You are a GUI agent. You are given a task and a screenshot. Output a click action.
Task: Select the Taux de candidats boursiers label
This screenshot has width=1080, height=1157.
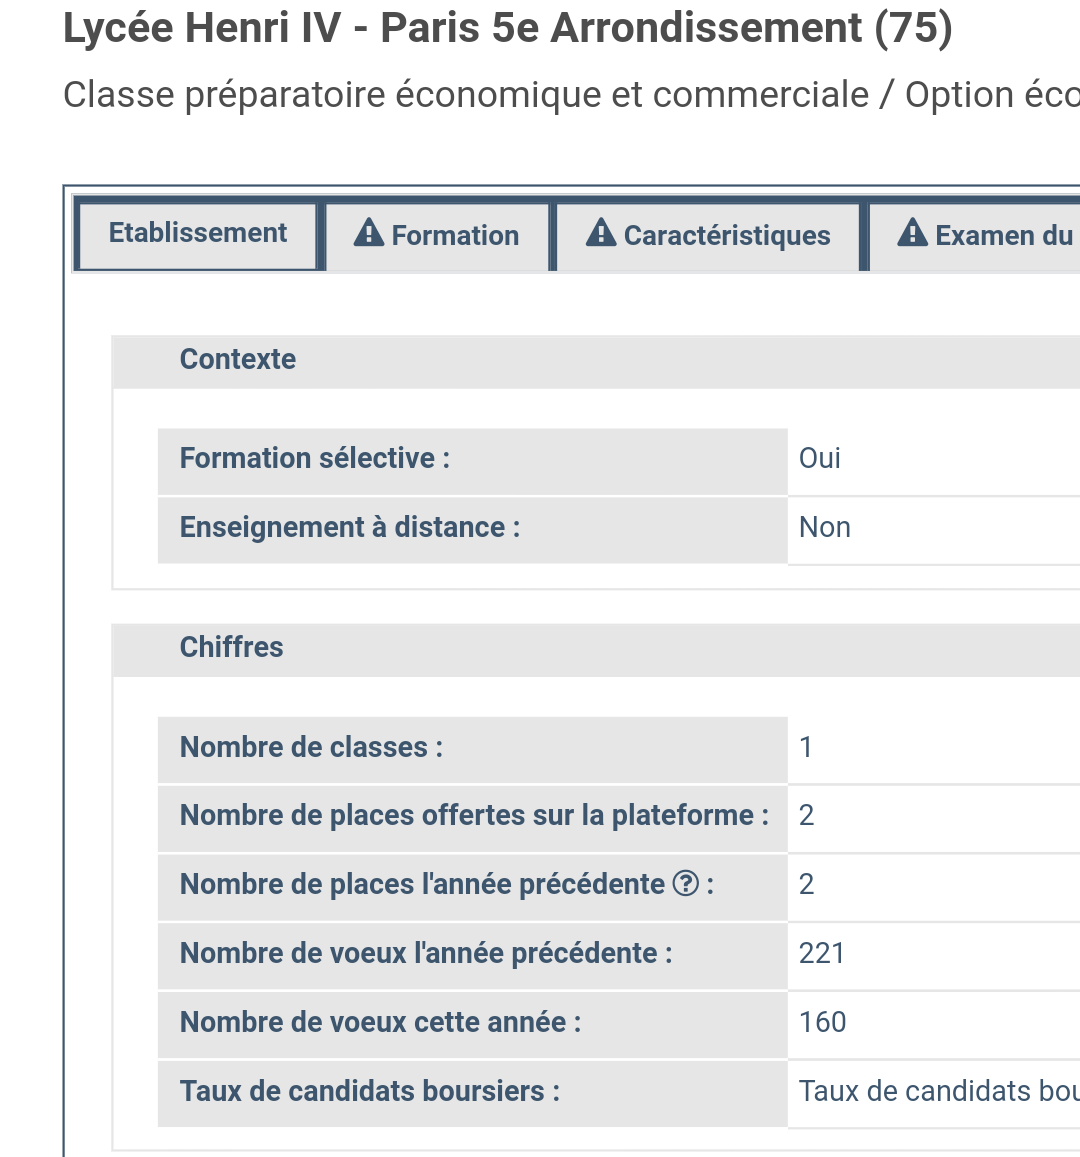[x=369, y=1091]
